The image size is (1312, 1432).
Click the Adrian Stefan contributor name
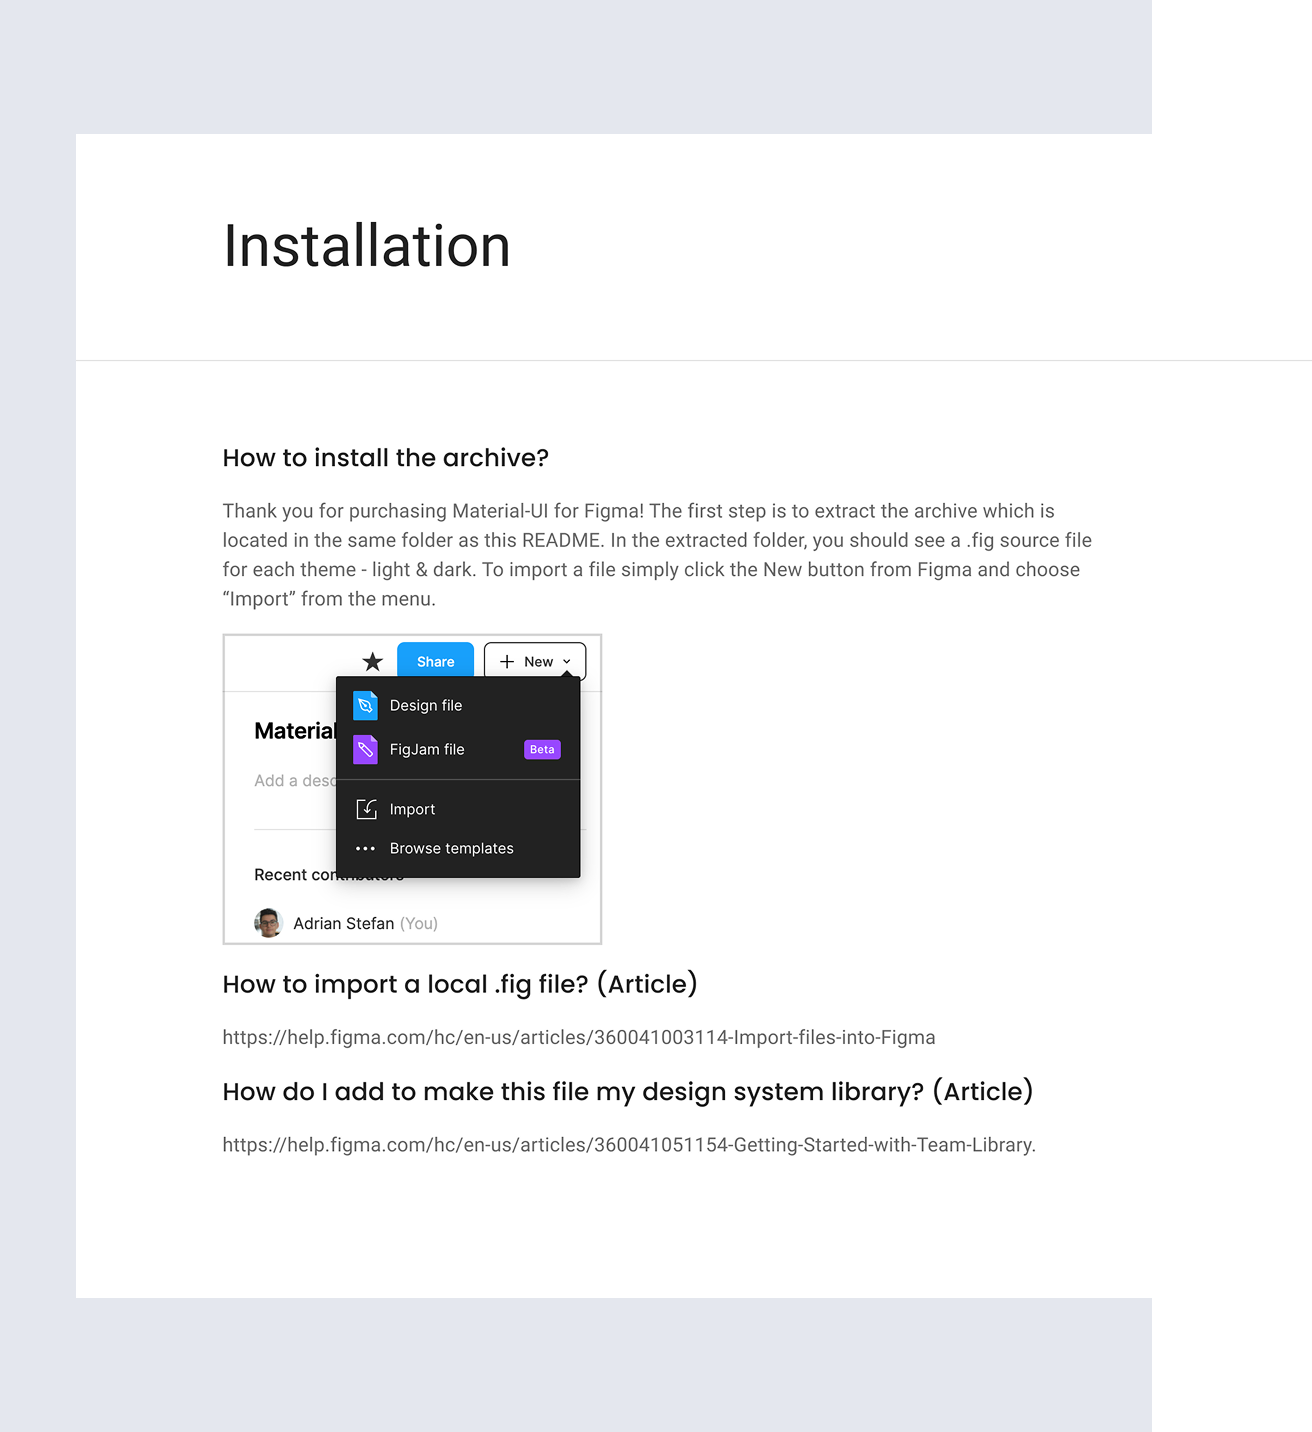(x=343, y=923)
